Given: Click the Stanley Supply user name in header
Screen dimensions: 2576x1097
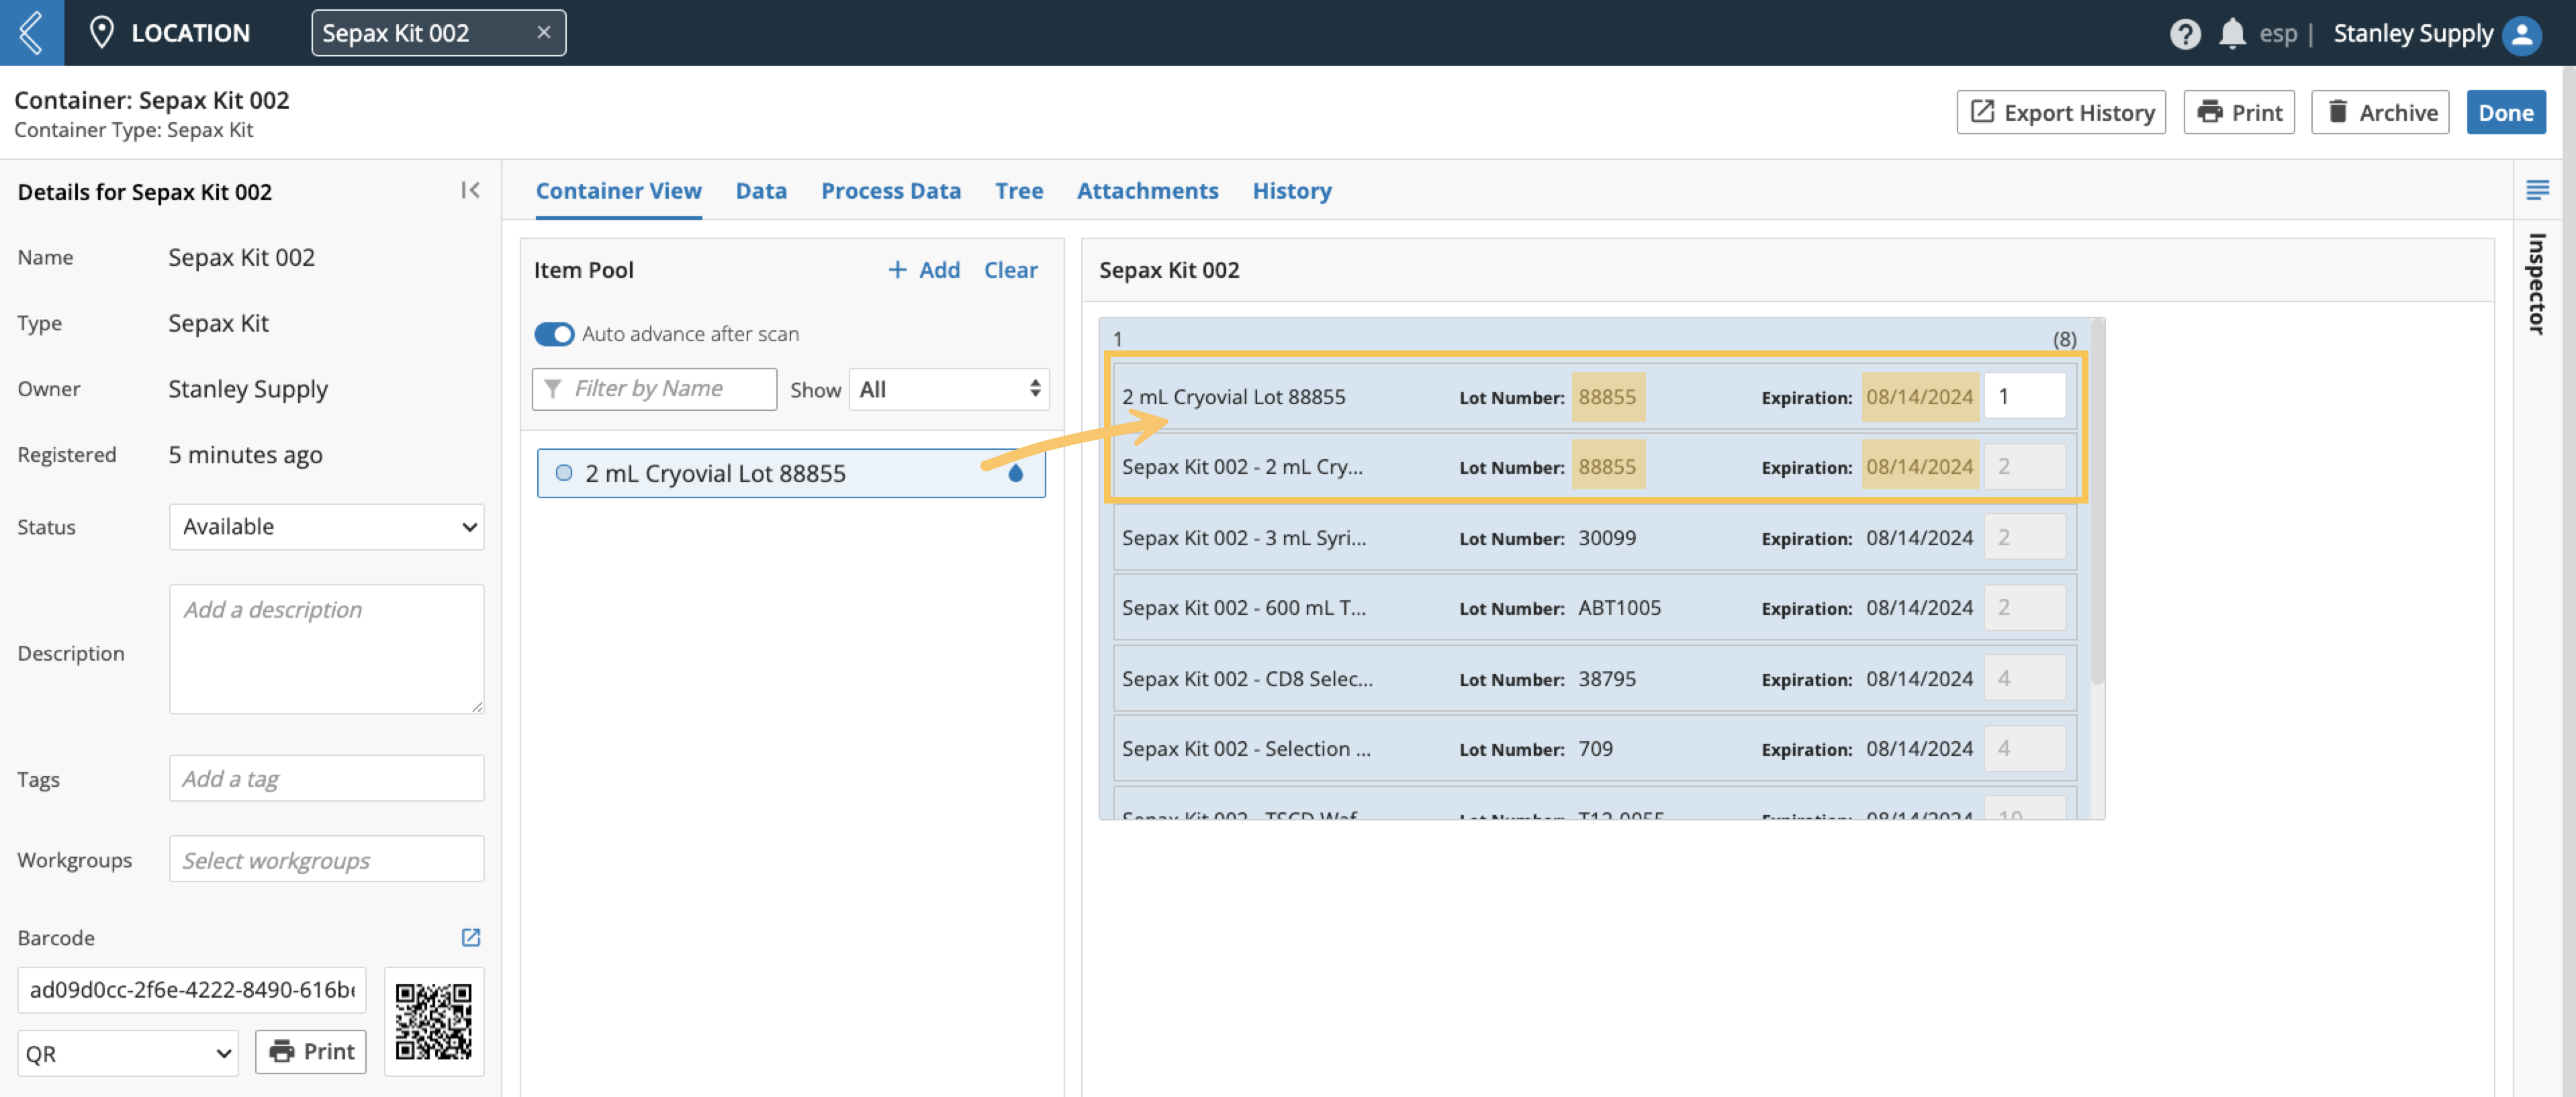Looking at the screenshot, I should pos(2412,34).
